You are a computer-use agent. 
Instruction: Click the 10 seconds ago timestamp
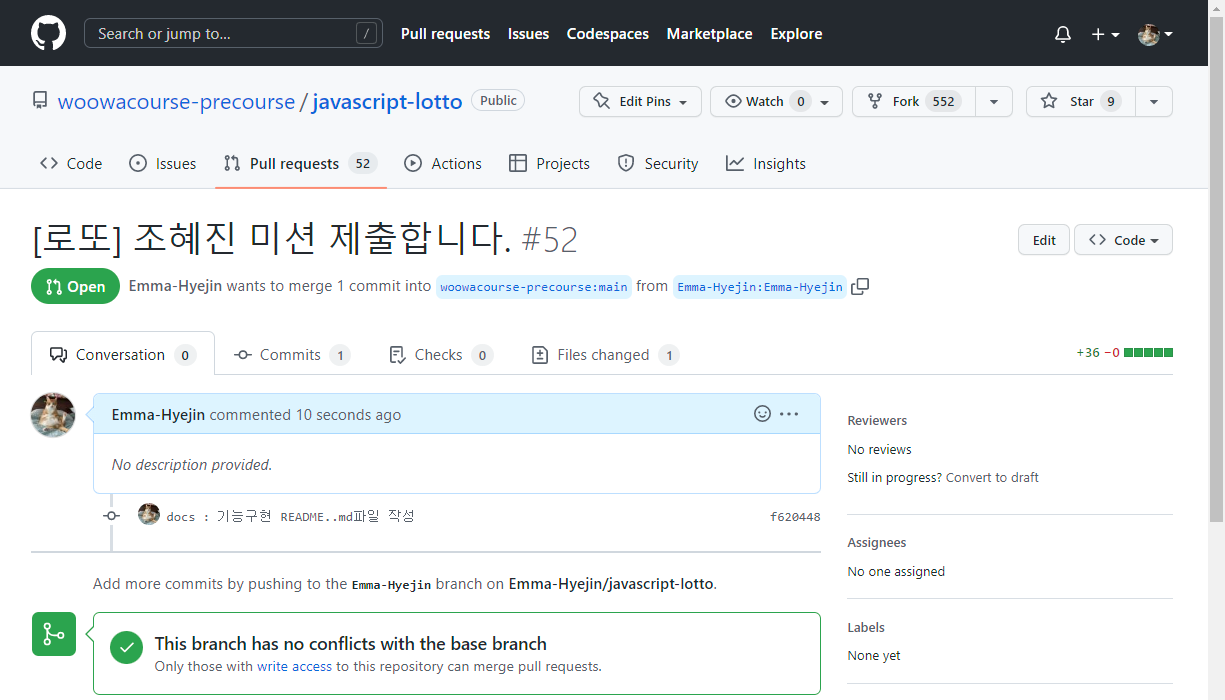click(348, 414)
